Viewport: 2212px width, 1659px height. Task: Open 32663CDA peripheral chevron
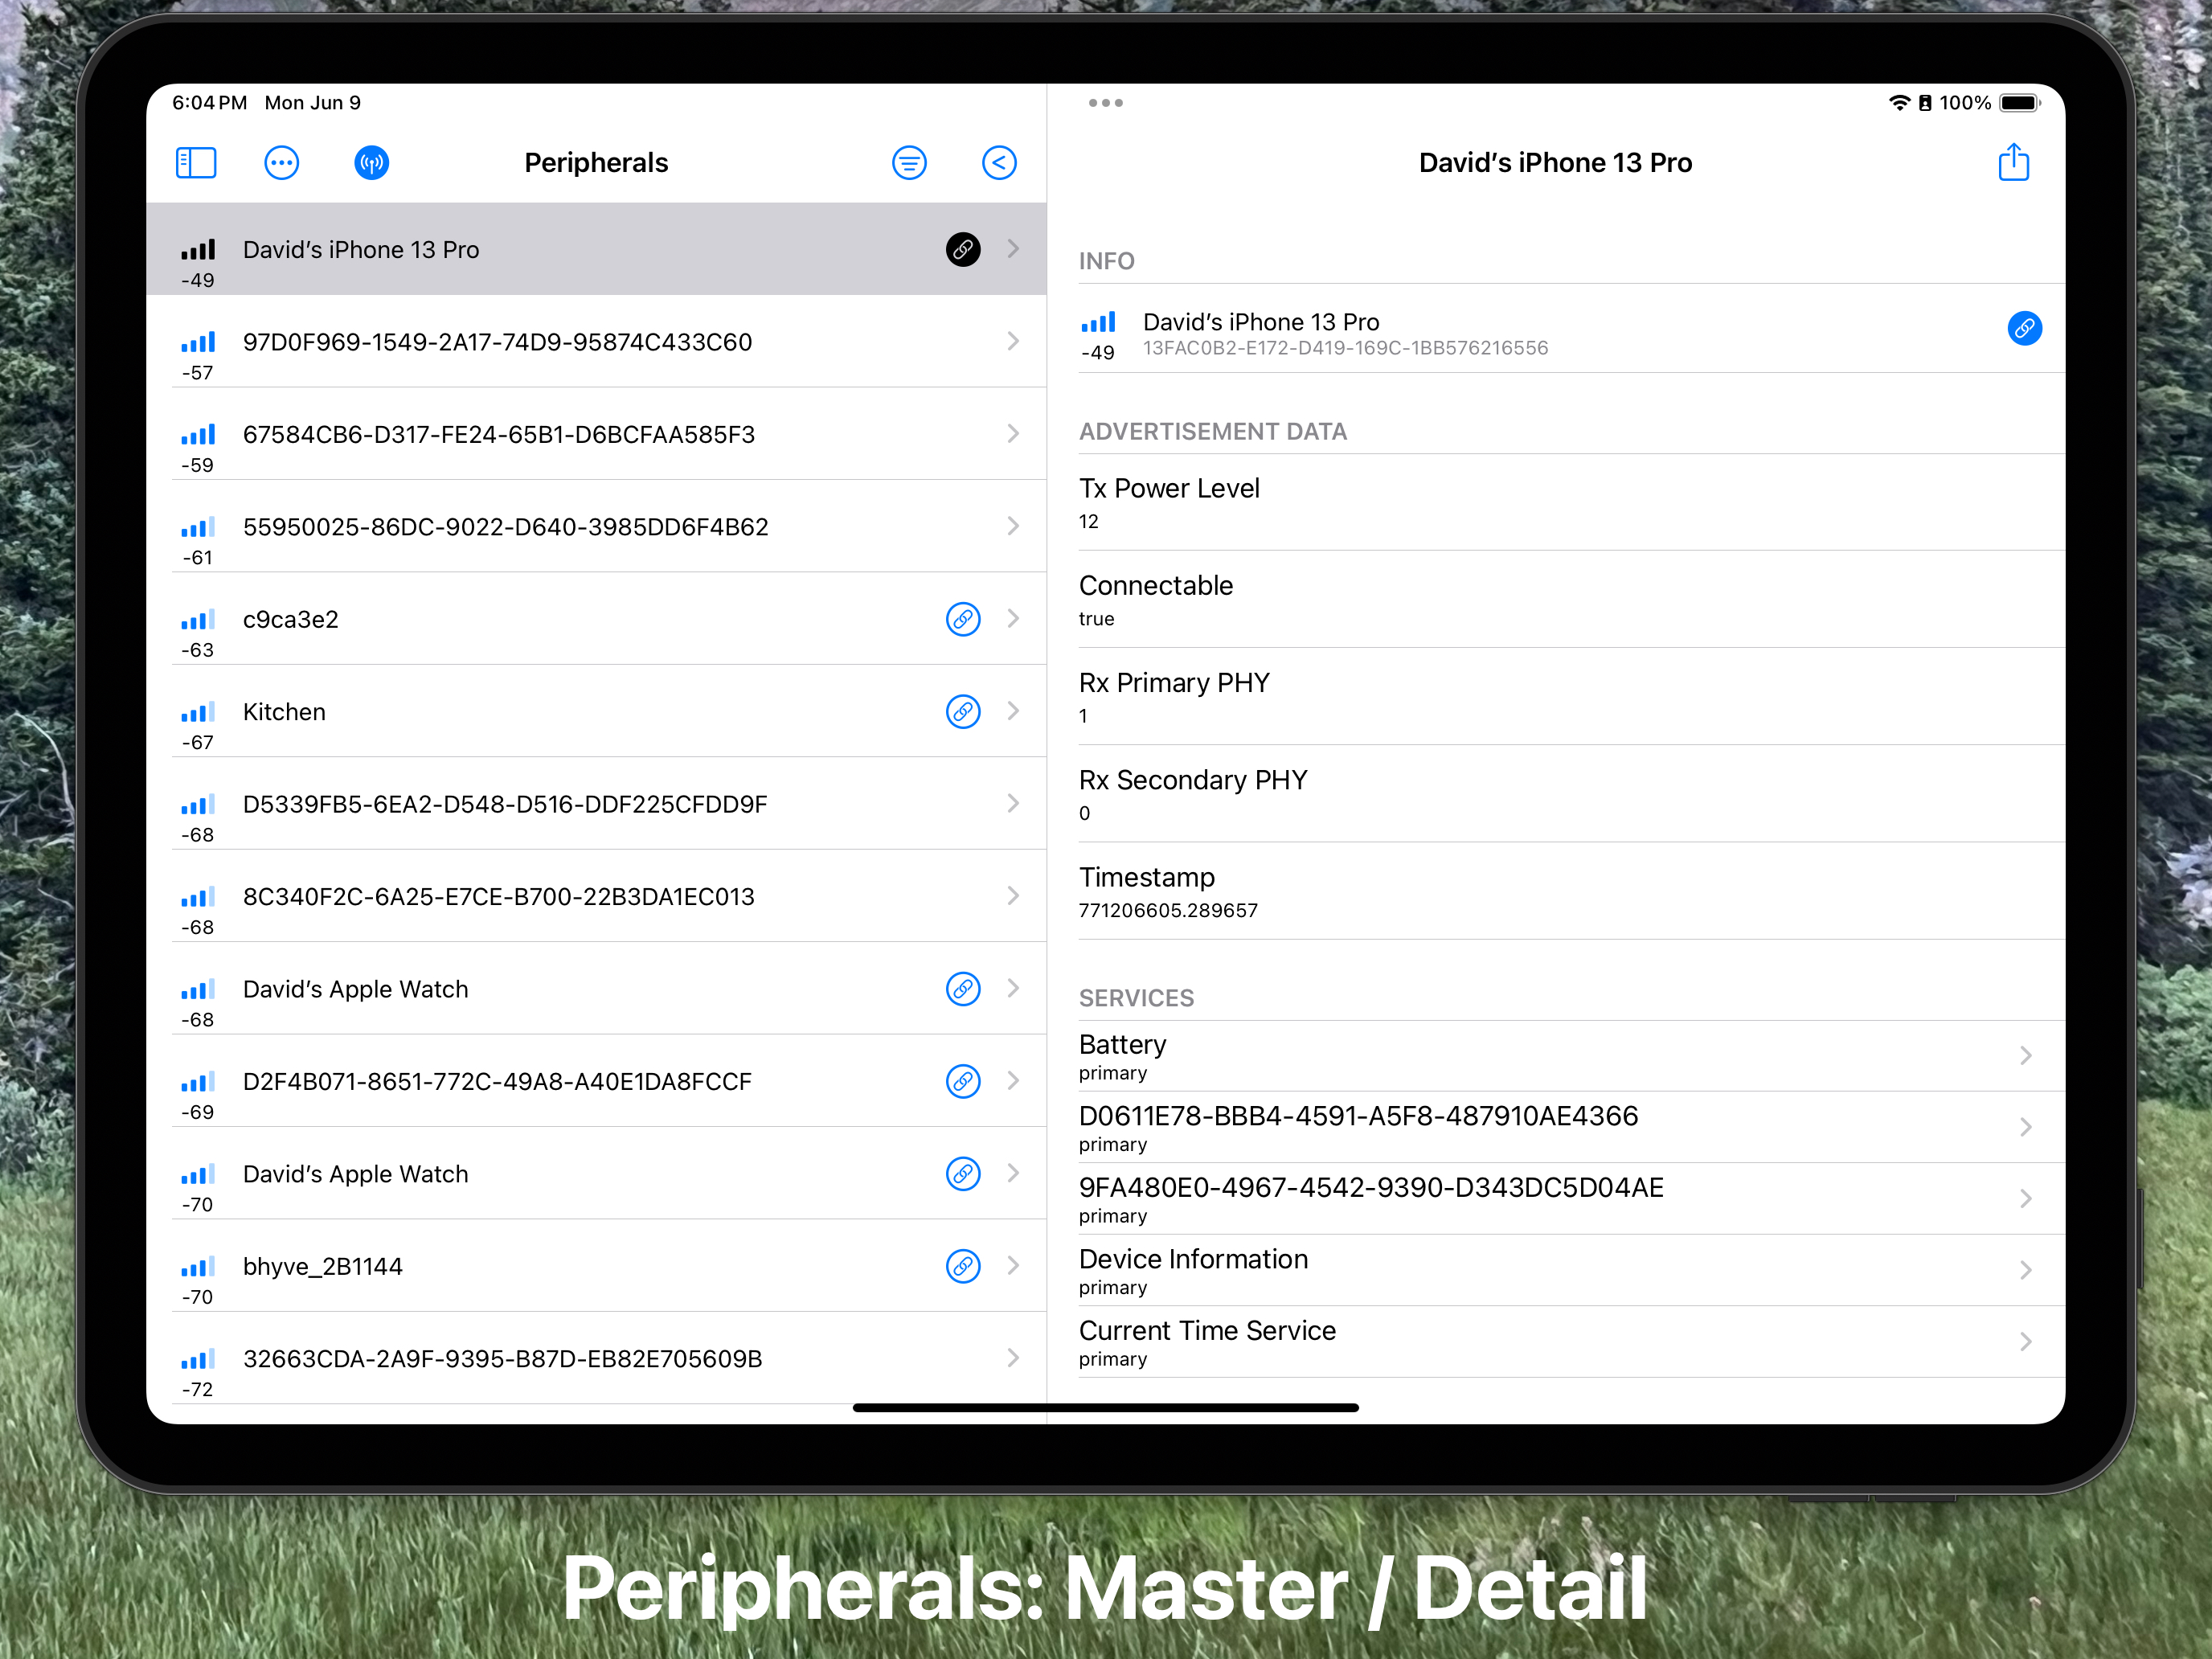(x=1014, y=1358)
